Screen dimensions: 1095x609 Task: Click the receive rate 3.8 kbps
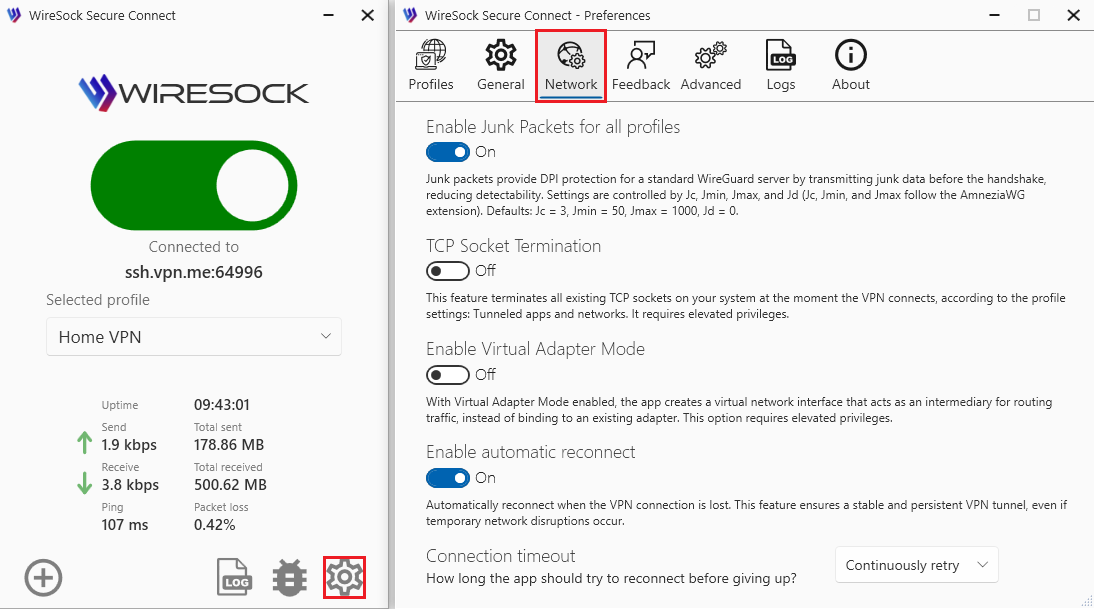130,485
